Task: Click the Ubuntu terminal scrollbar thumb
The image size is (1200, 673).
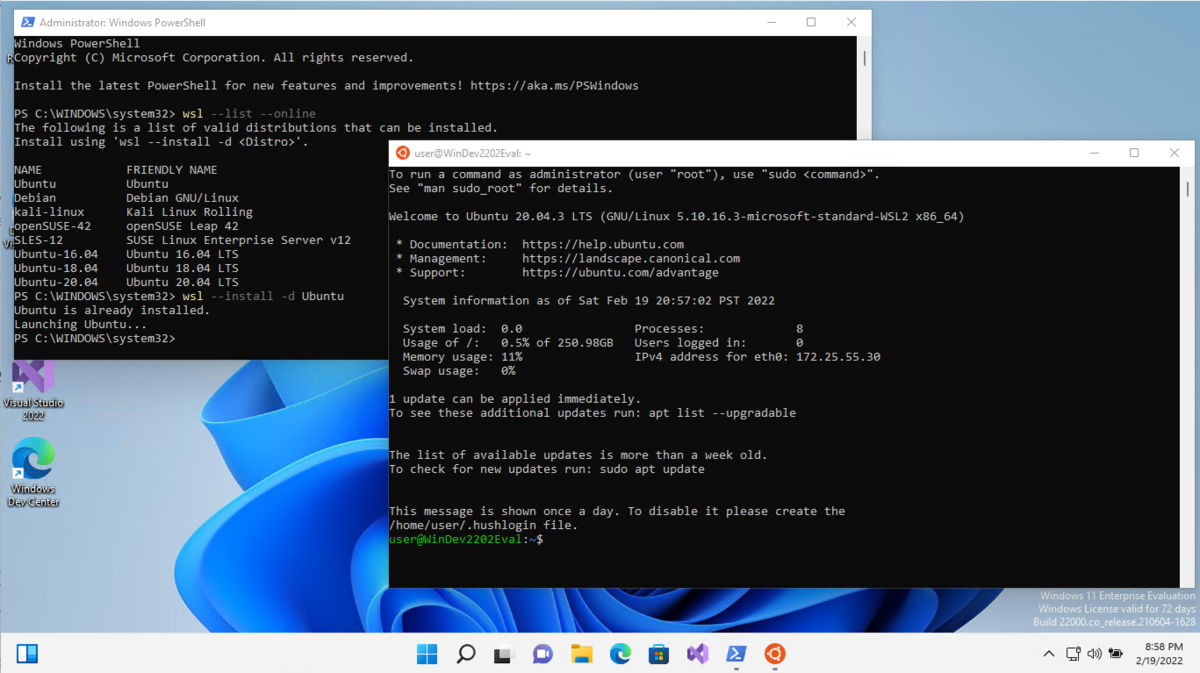Action: [x=1188, y=189]
